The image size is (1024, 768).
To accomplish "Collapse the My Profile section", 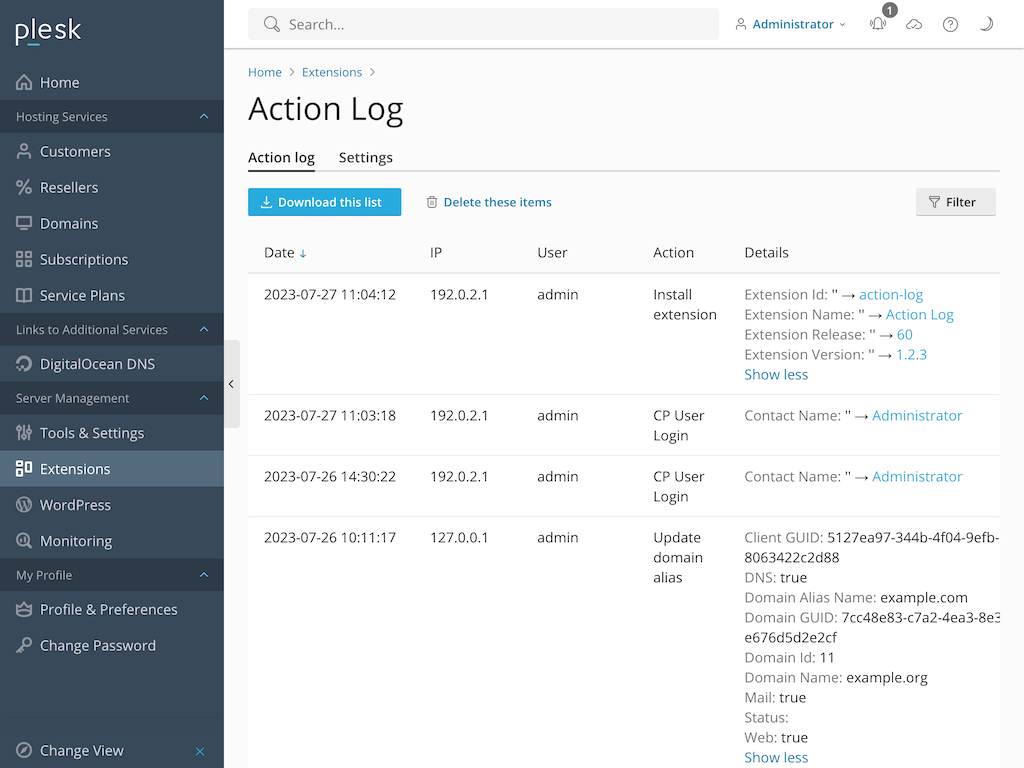I will pos(204,575).
